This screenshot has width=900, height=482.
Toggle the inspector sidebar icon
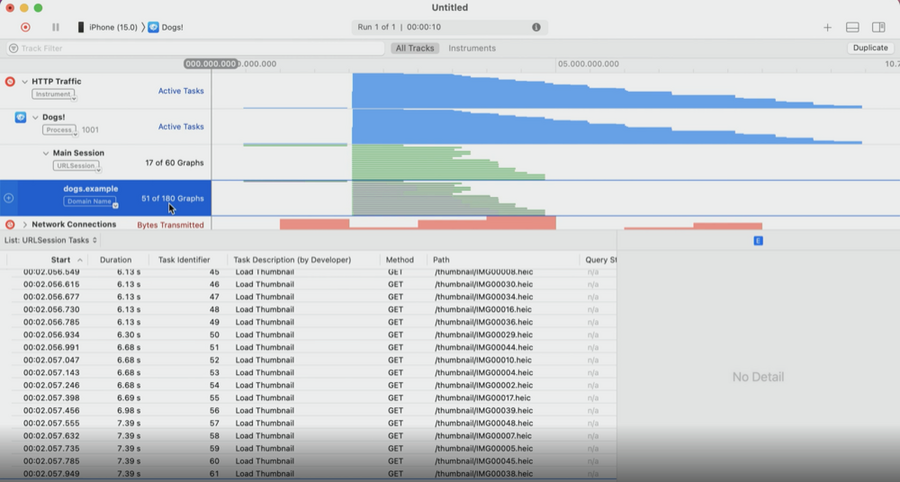point(878,27)
